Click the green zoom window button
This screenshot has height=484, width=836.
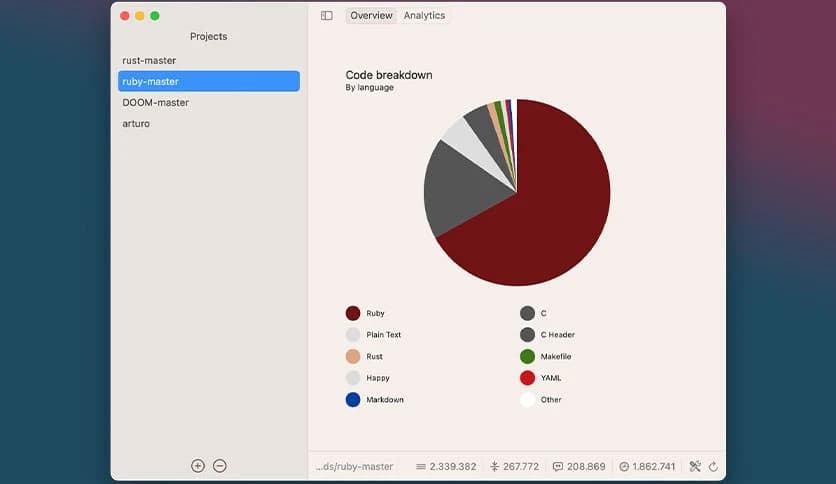pos(155,16)
